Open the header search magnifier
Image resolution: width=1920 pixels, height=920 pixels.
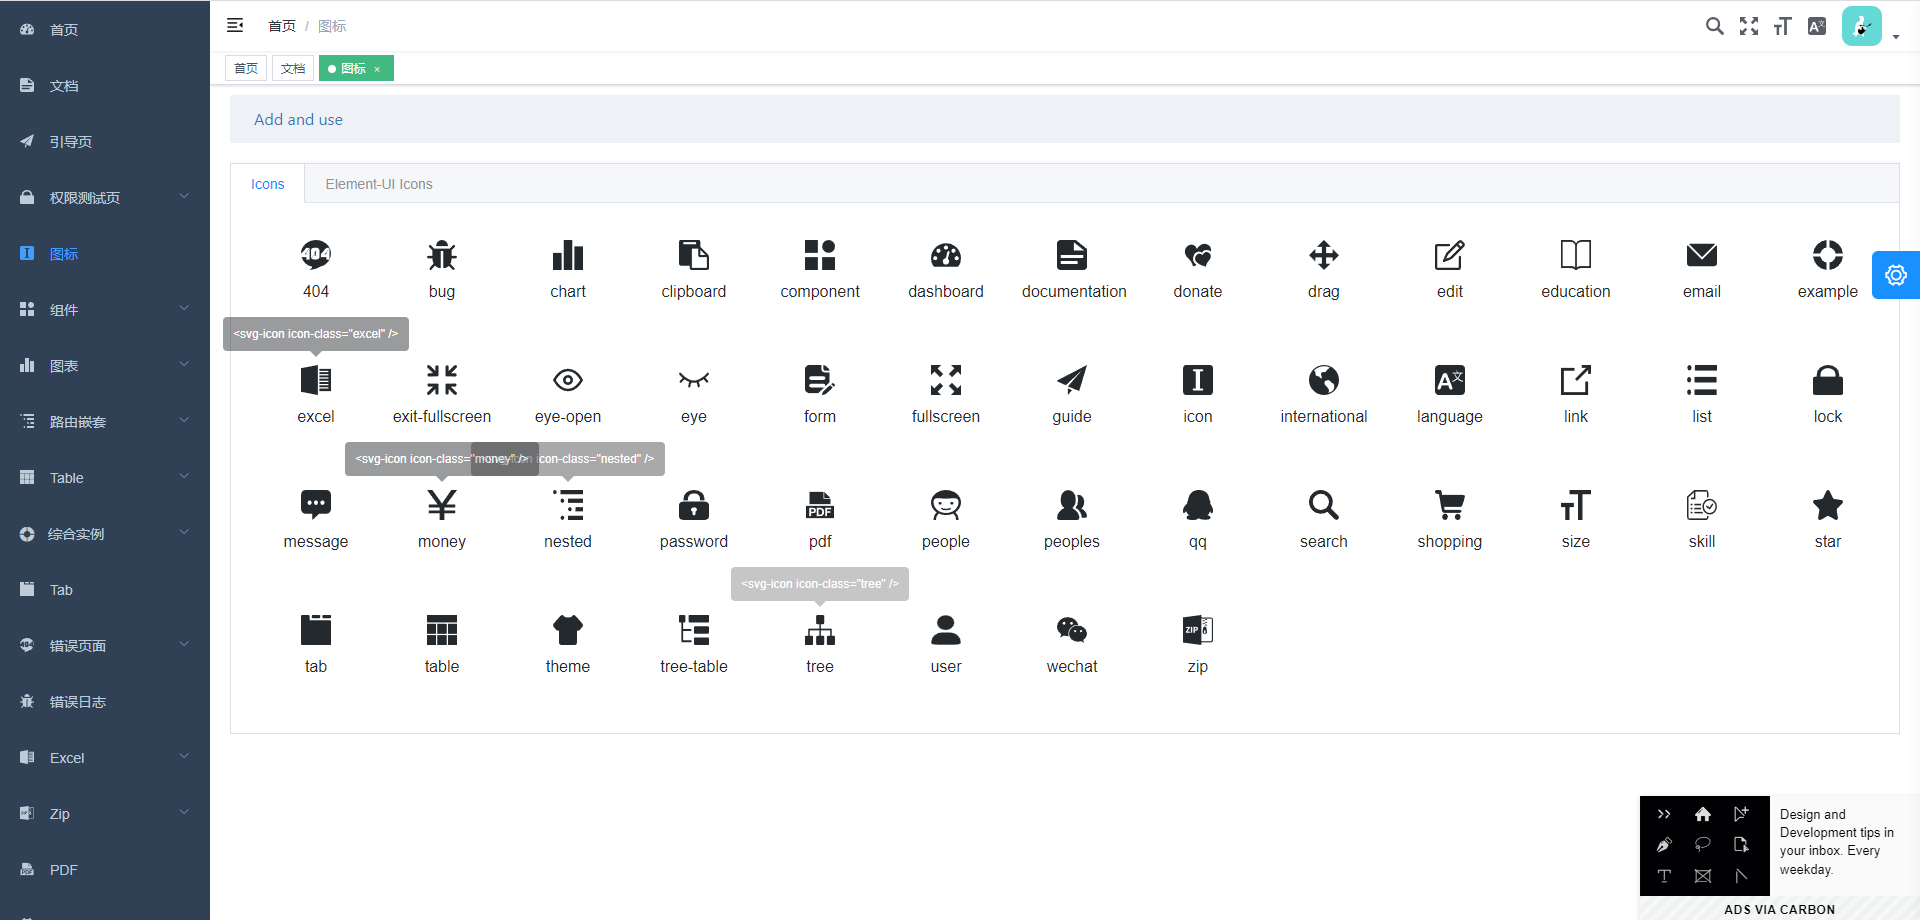coord(1714,26)
